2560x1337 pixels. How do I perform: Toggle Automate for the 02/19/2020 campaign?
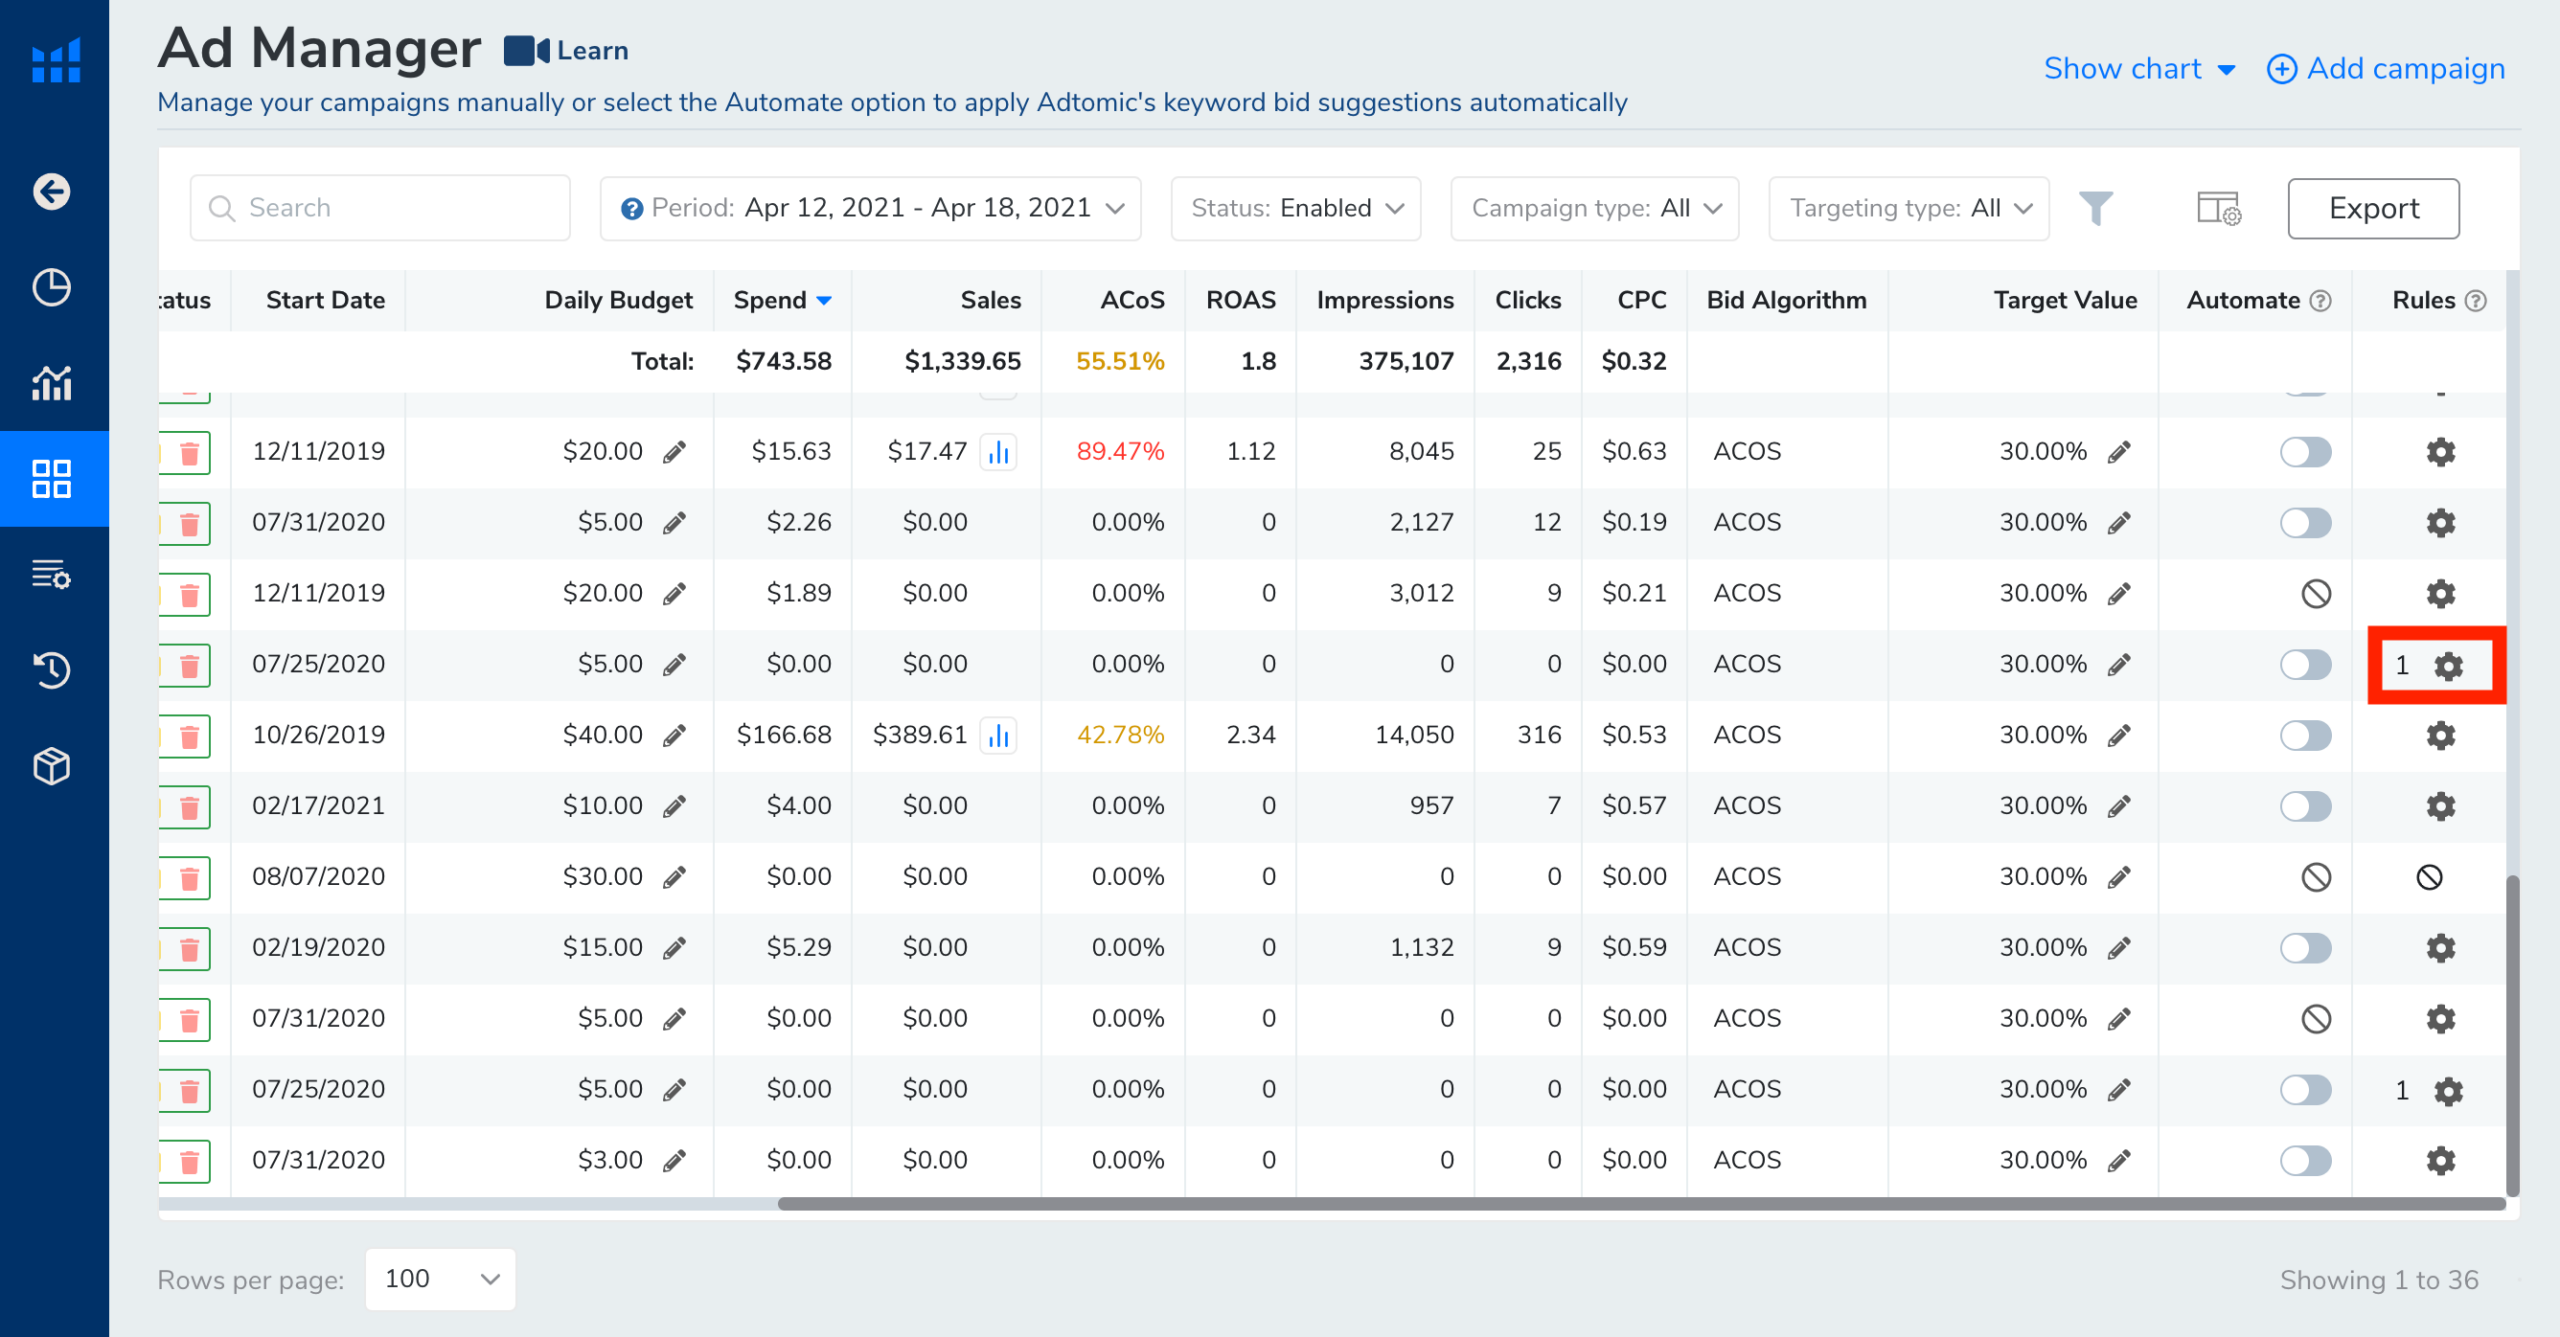[2305, 948]
